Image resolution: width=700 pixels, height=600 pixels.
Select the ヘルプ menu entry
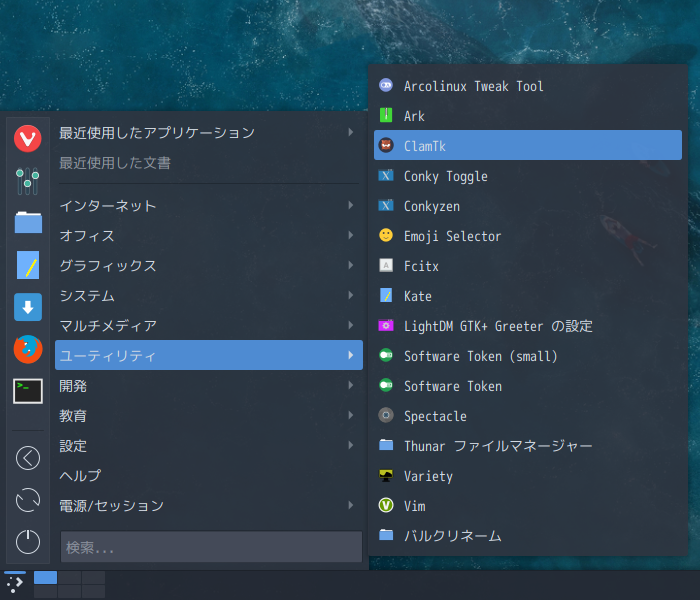point(208,475)
